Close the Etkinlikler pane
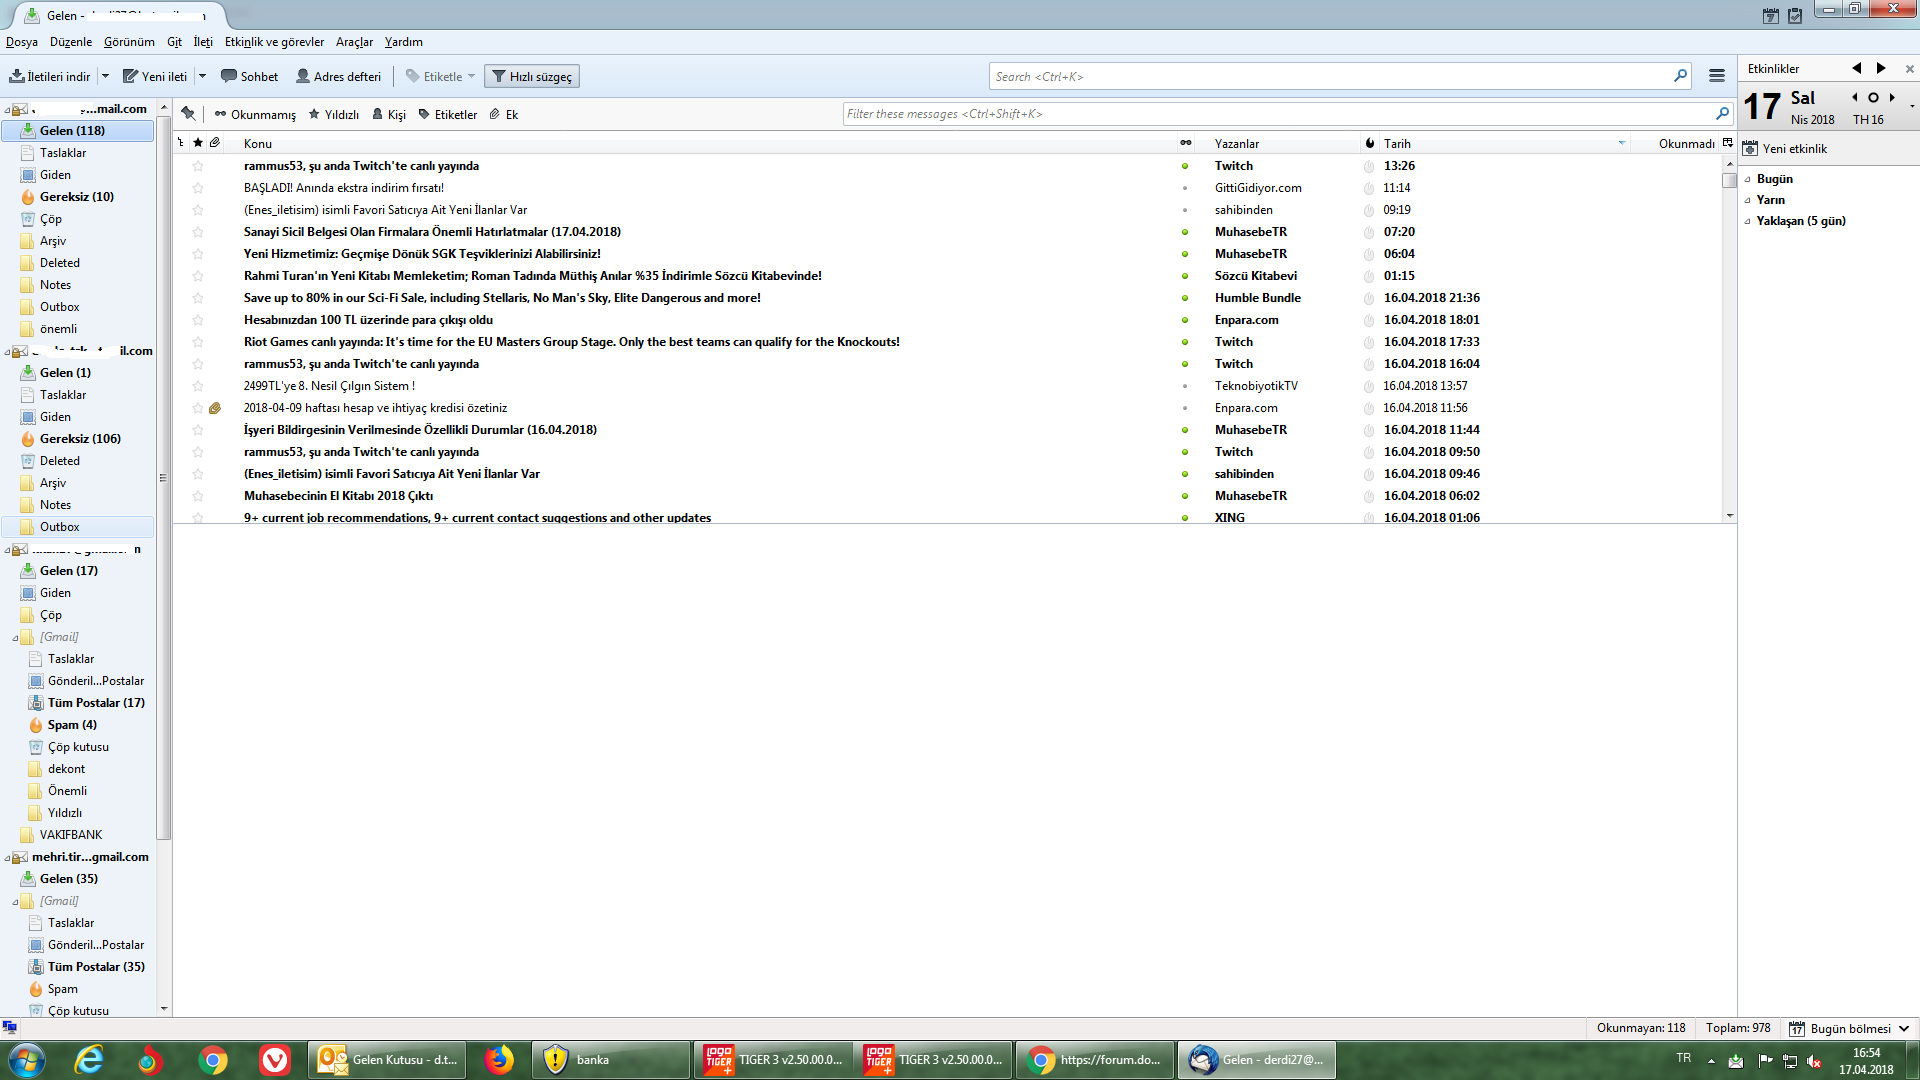1920x1080 pixels. pyautogui.click(x=1909, y=69)
